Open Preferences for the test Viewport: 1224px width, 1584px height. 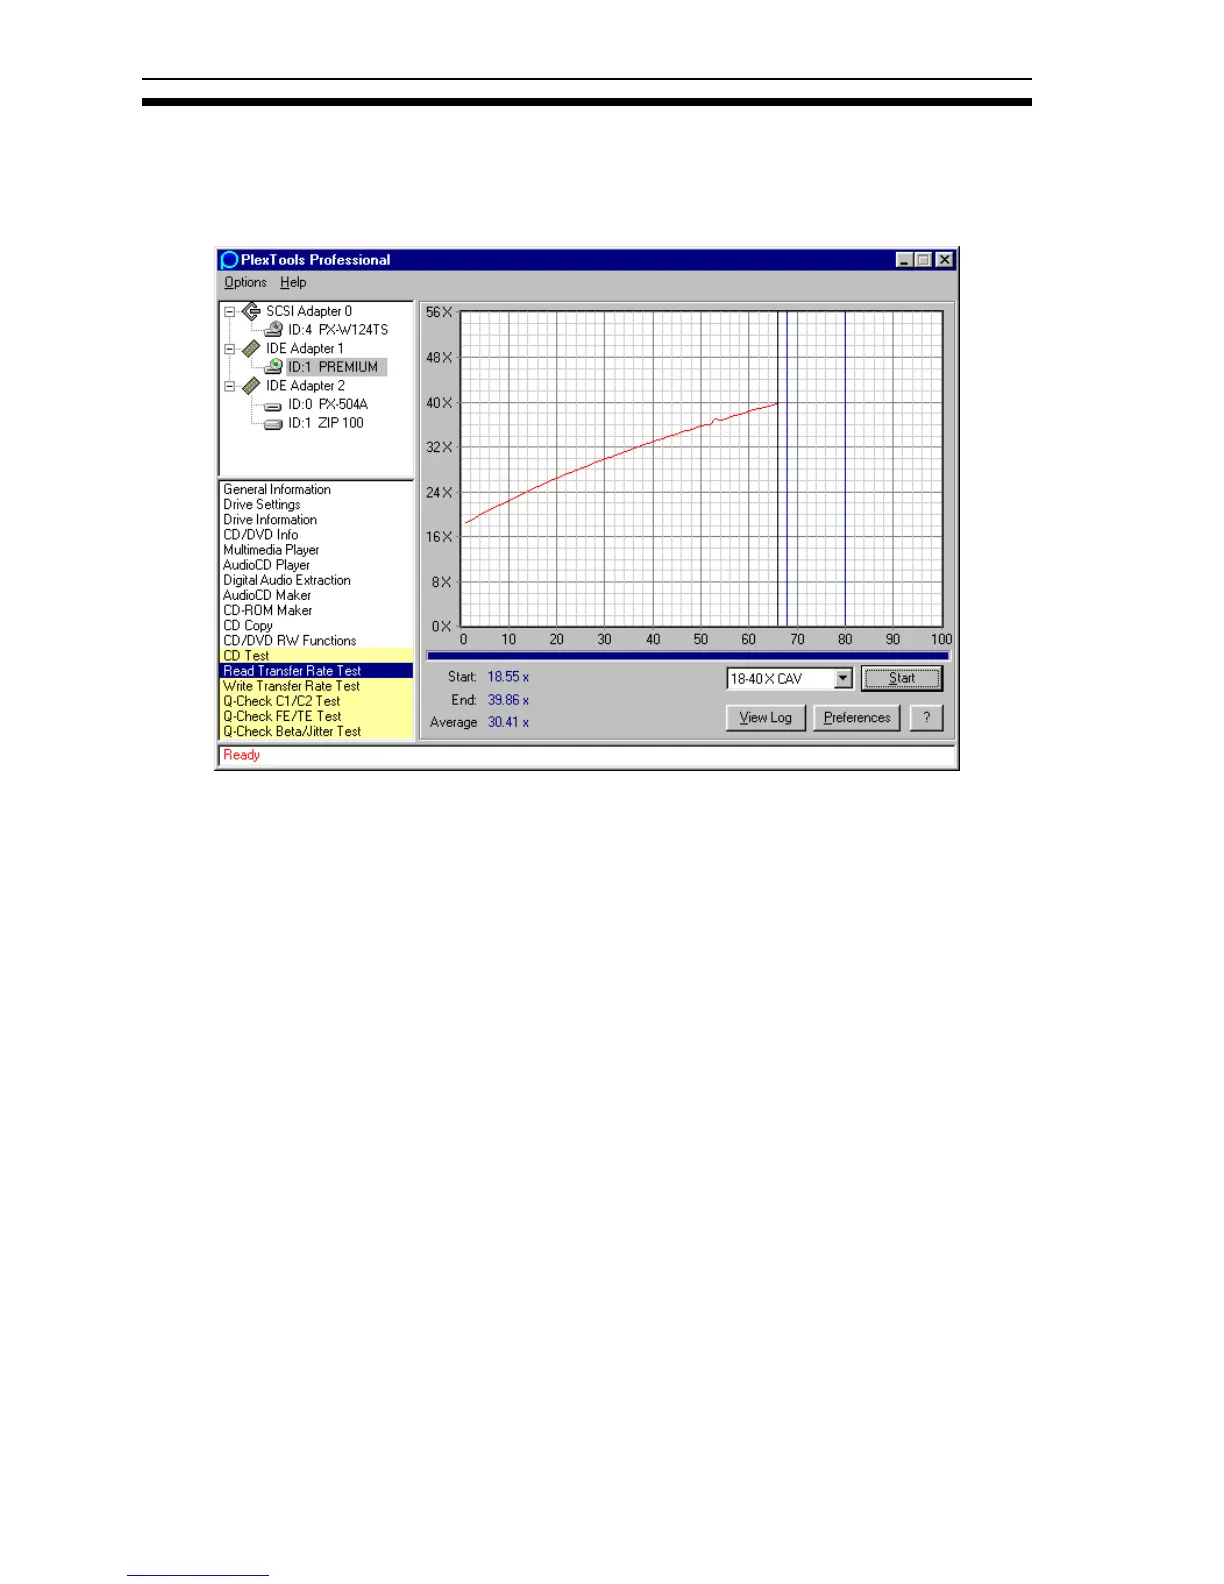tap(857, 718)
